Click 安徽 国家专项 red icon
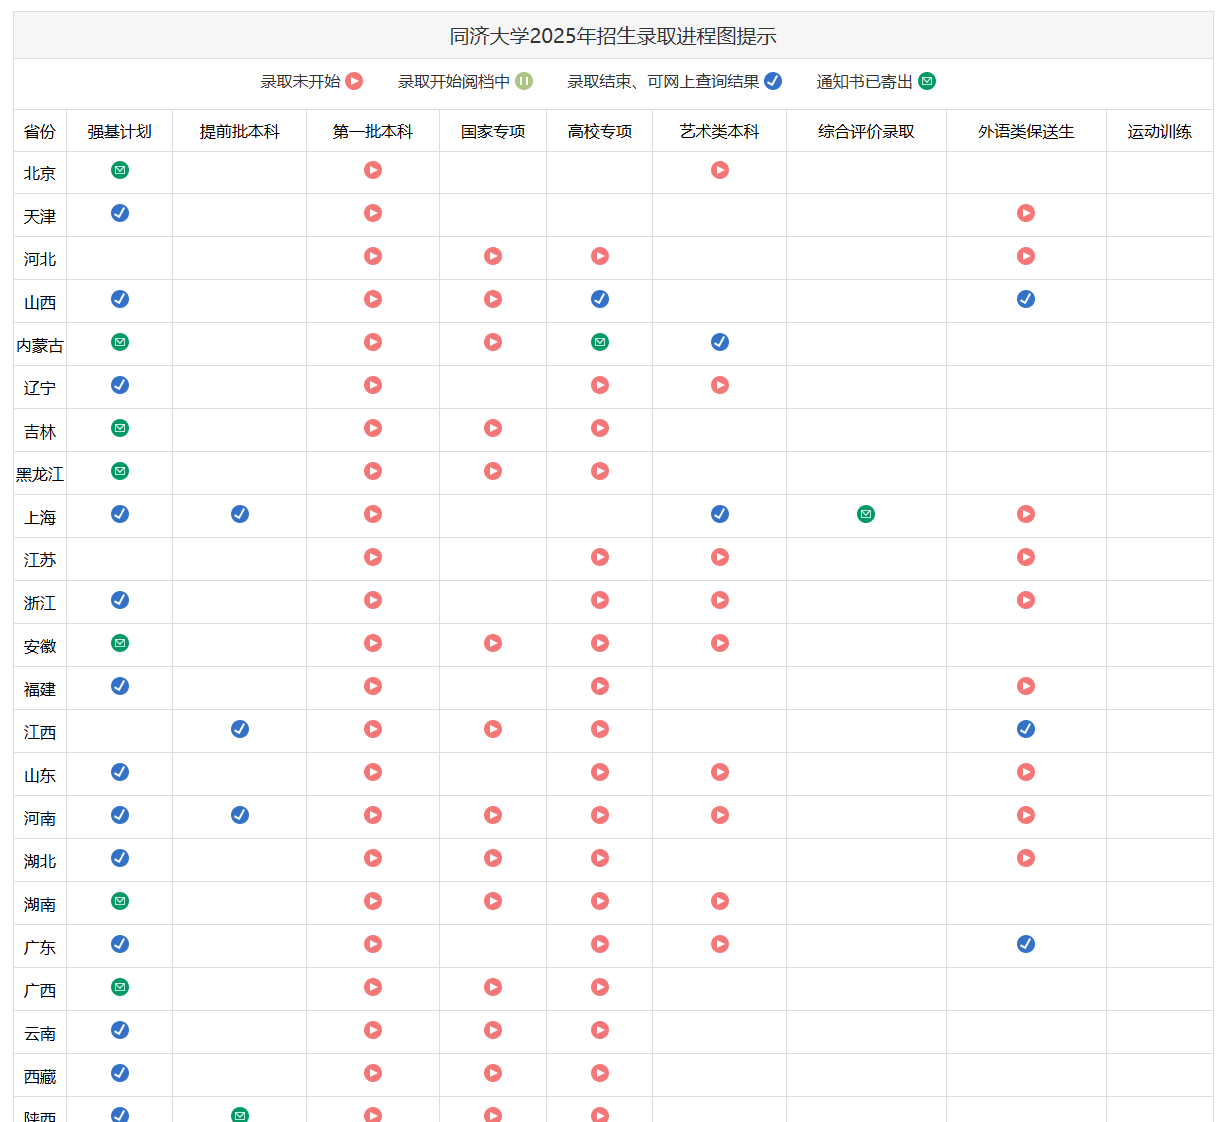1225x1122 pixels. click(x=493, y=643)
